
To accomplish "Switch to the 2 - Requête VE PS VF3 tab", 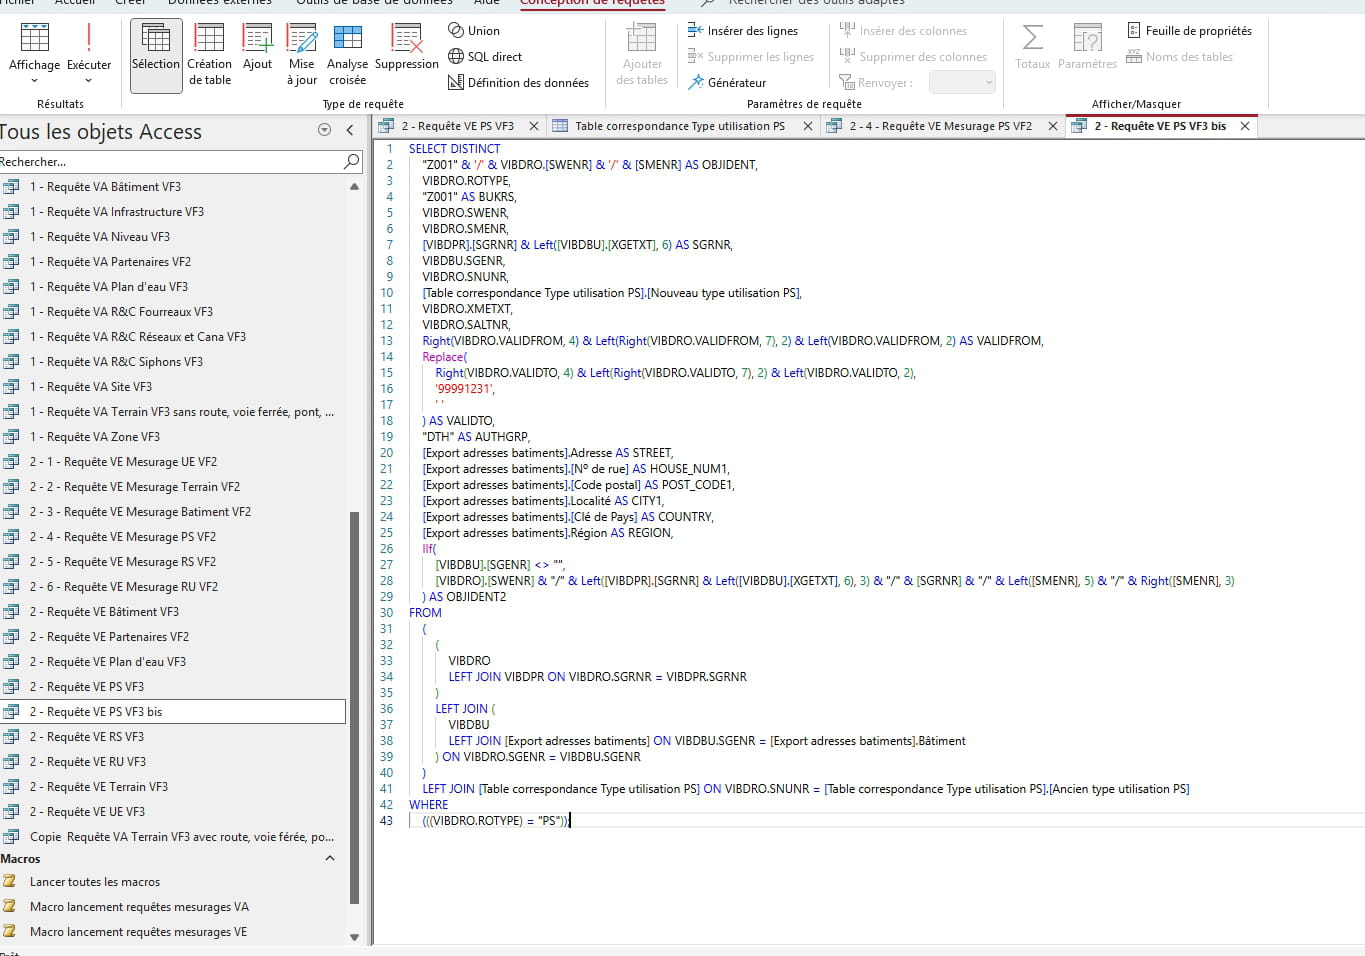I will 457,126.
